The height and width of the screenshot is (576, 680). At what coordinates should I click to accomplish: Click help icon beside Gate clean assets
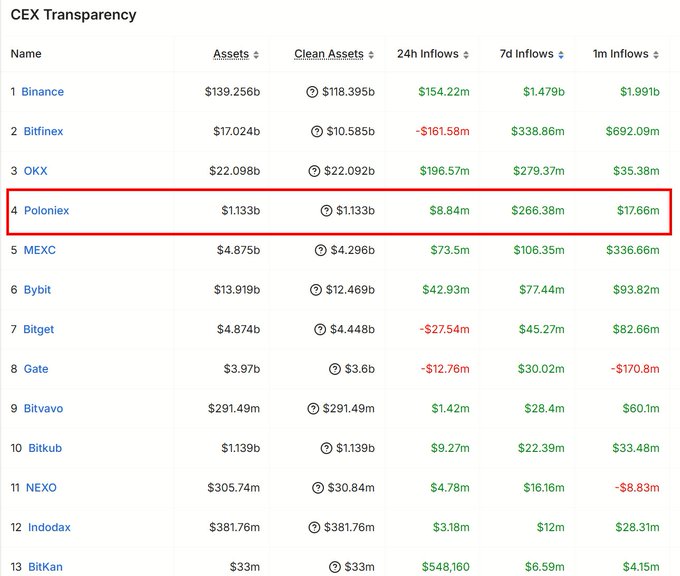pos(335,369)
